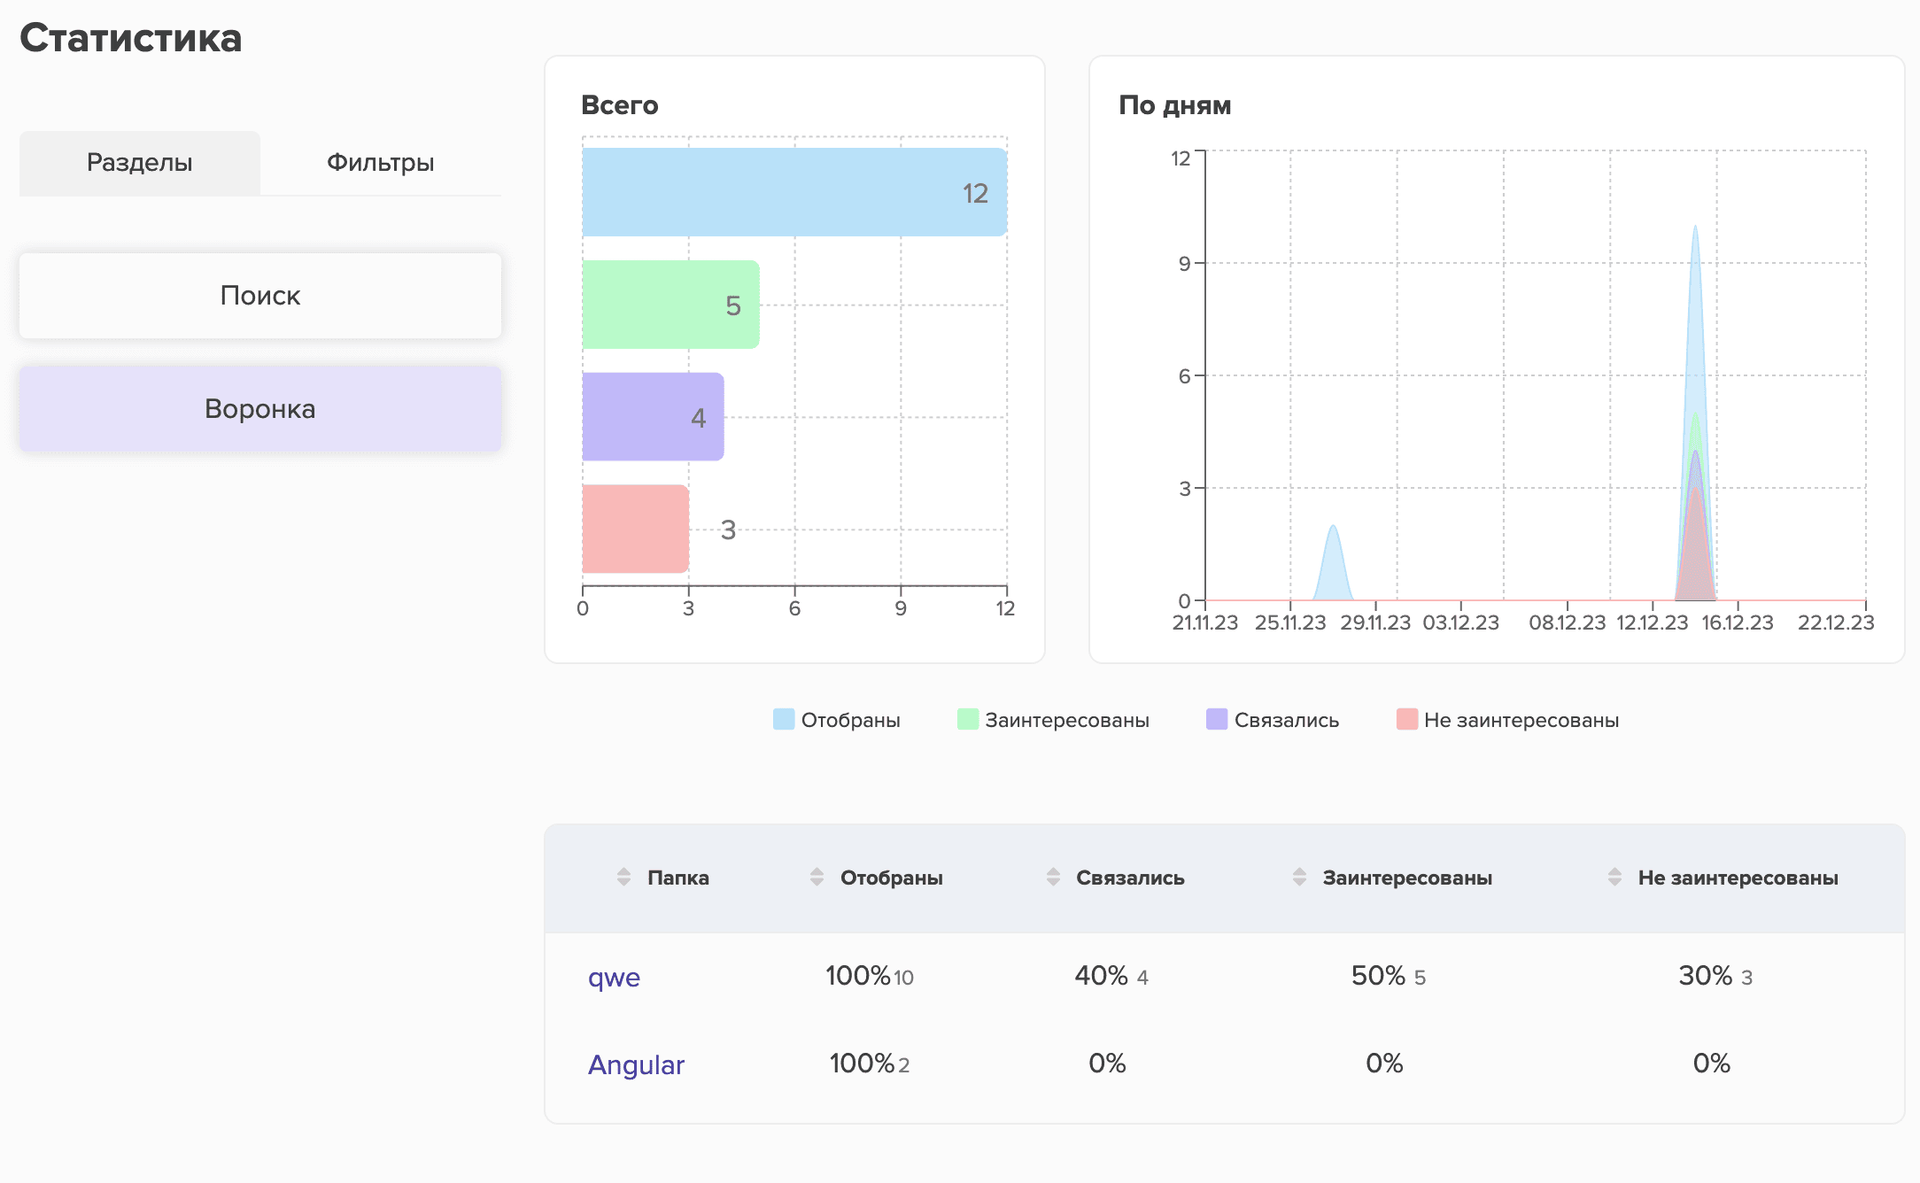Click the purple bar showing 4

(x=652, y=416)
